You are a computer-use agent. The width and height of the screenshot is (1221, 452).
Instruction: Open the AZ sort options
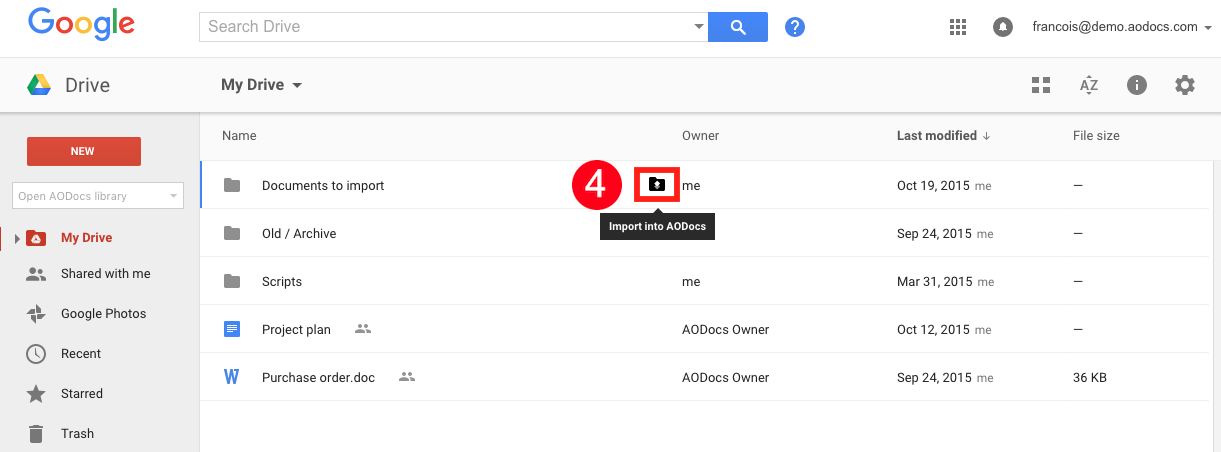(x=1089, y=85)
